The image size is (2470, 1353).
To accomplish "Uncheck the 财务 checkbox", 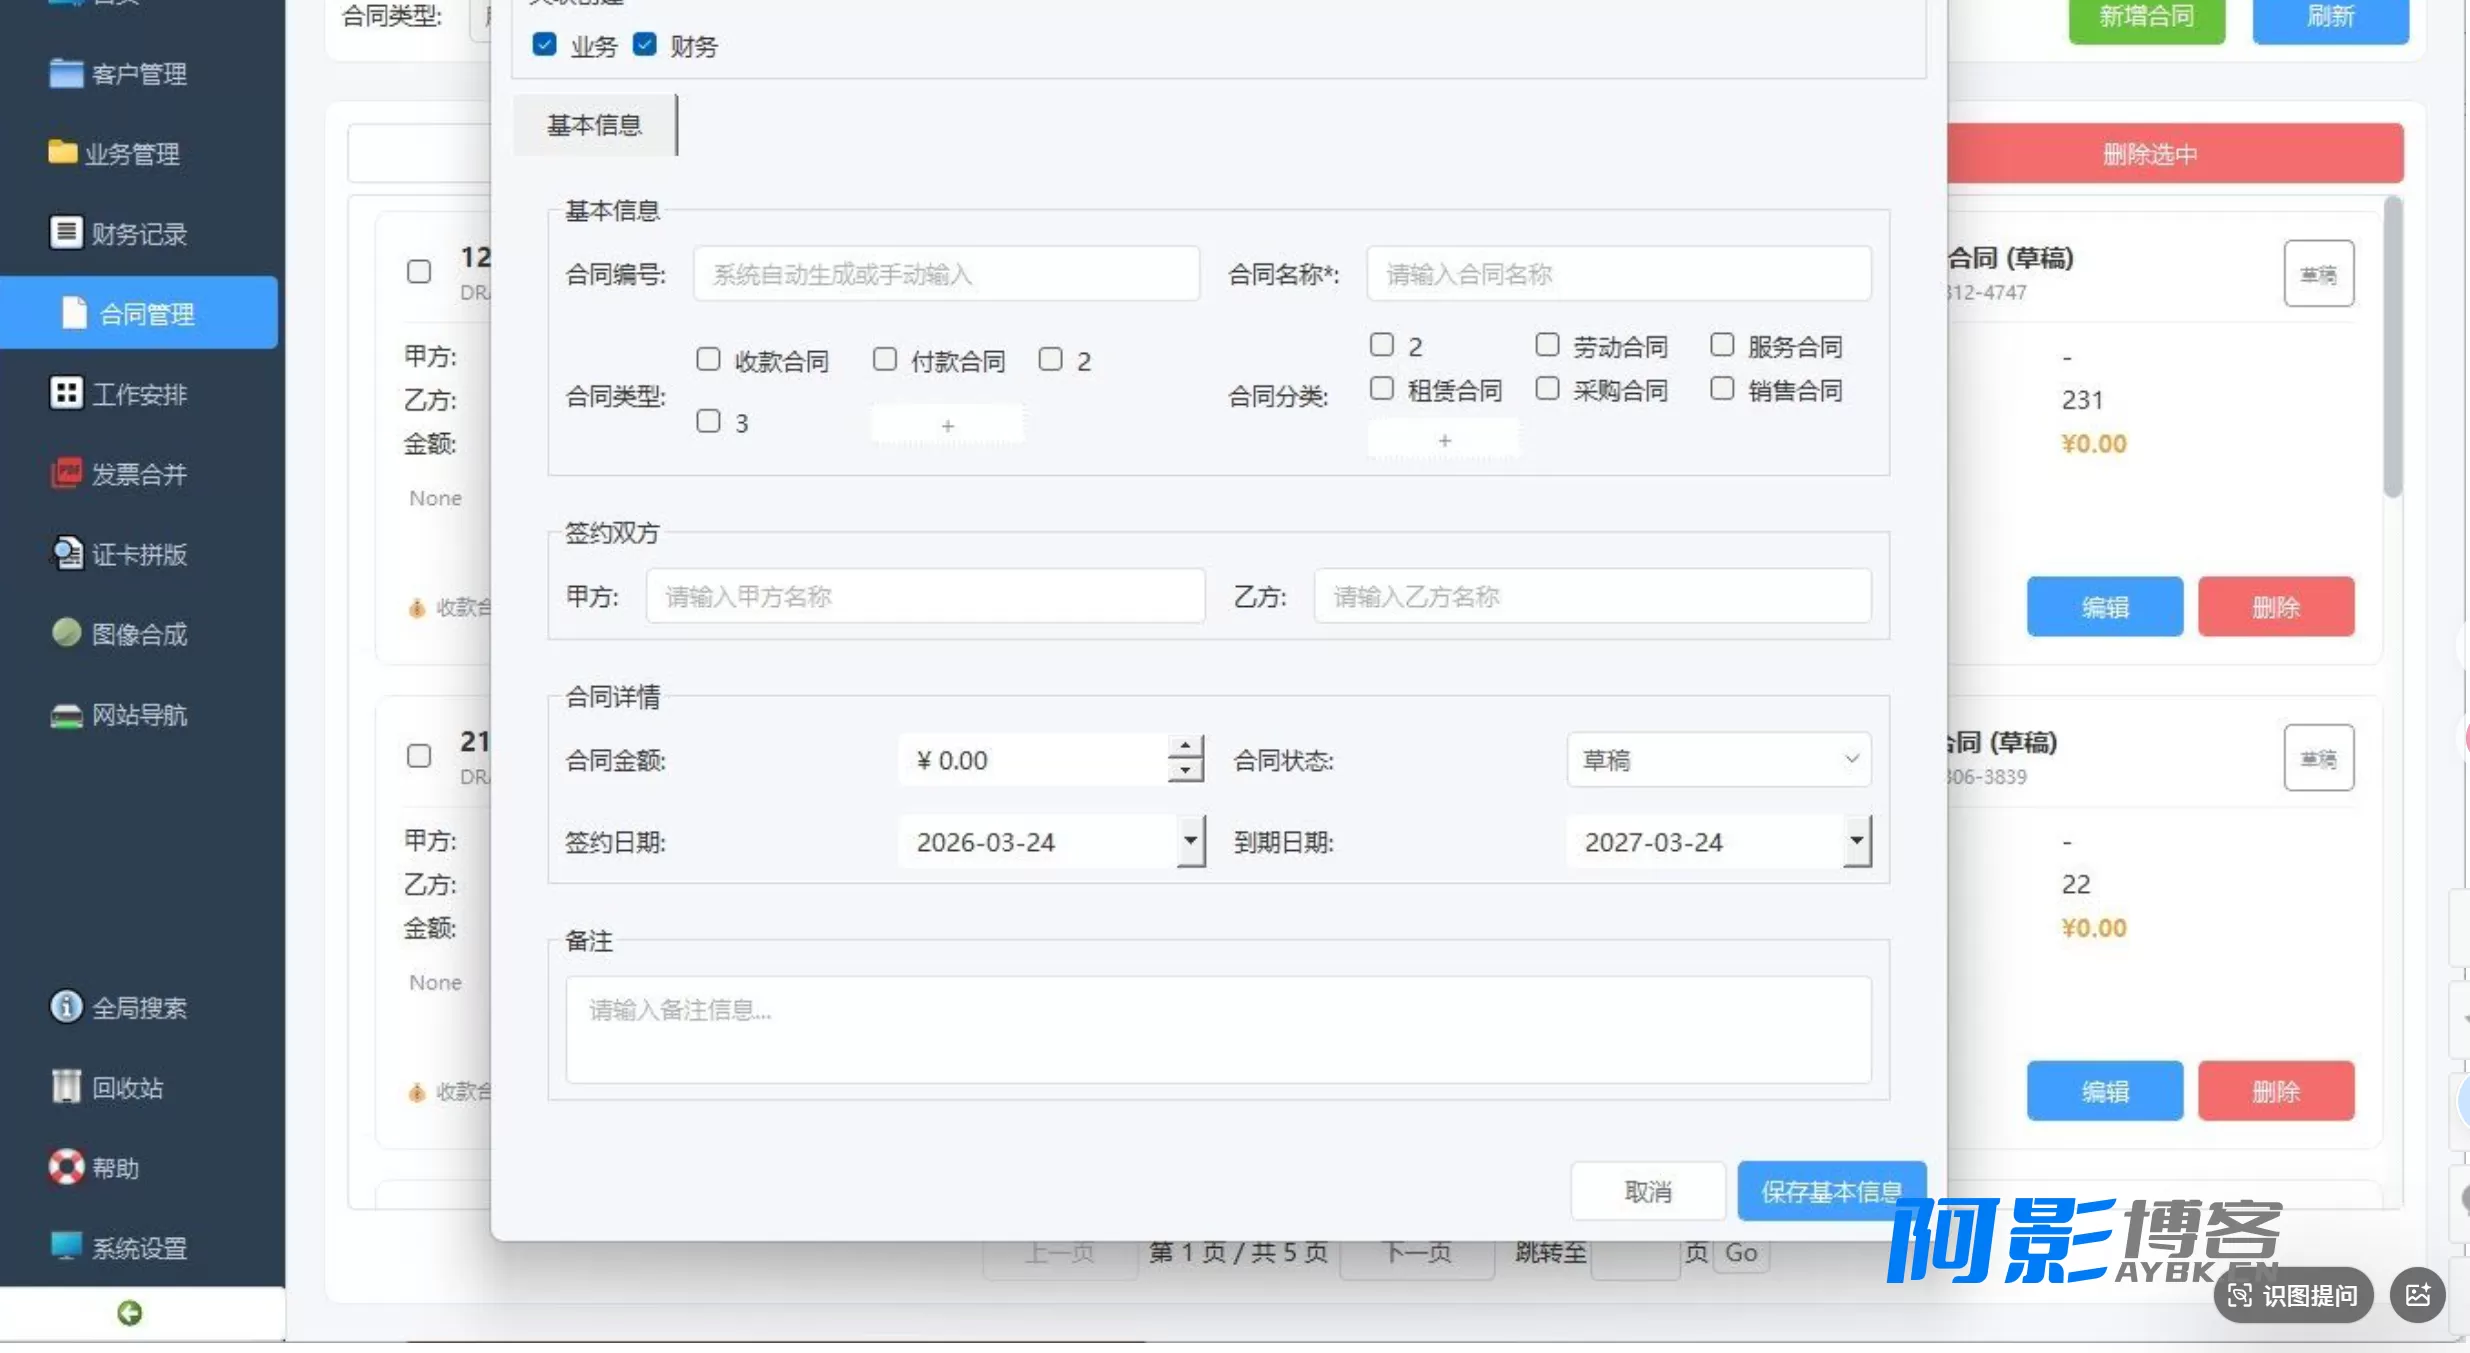I will [645, 44].
